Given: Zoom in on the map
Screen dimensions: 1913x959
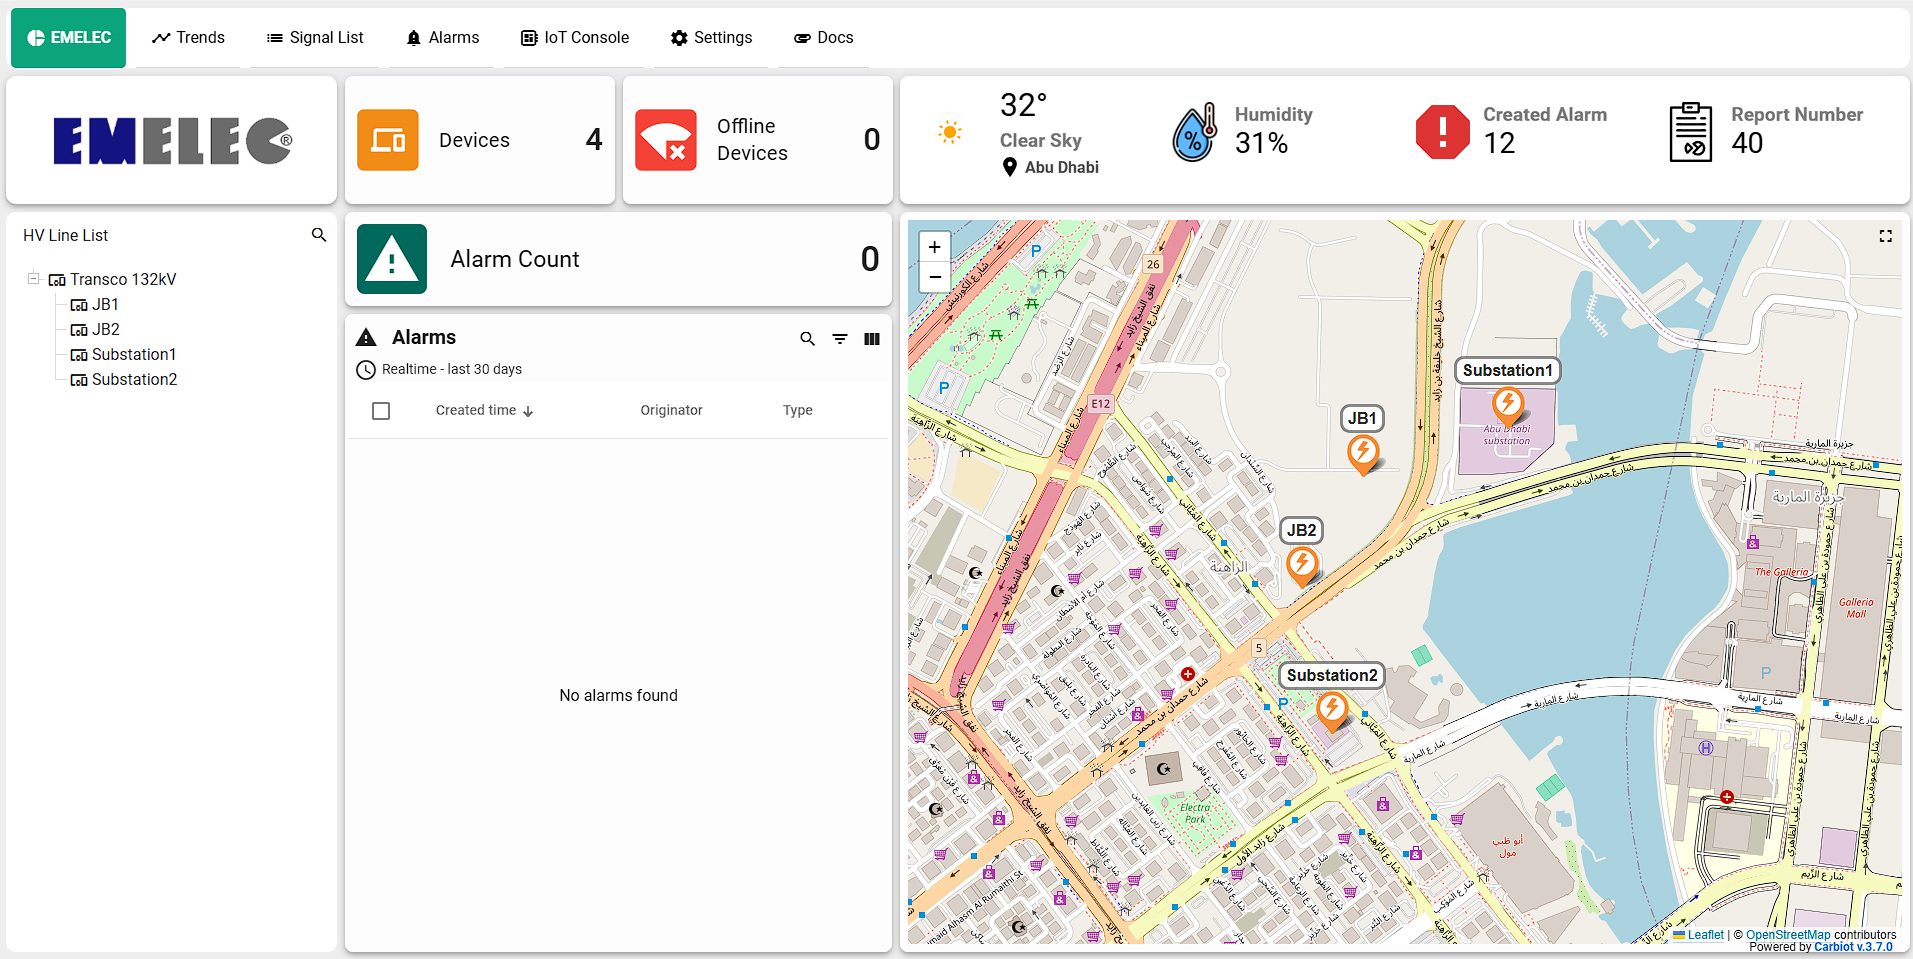Looking at the screenshot, I should pos(934,247).
